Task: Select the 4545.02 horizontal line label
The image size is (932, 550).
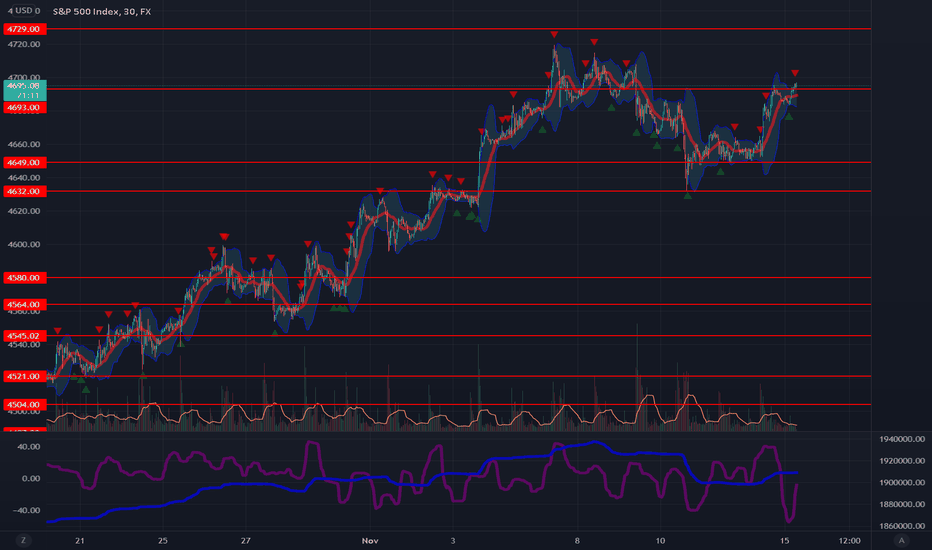Action: [24, 336]
